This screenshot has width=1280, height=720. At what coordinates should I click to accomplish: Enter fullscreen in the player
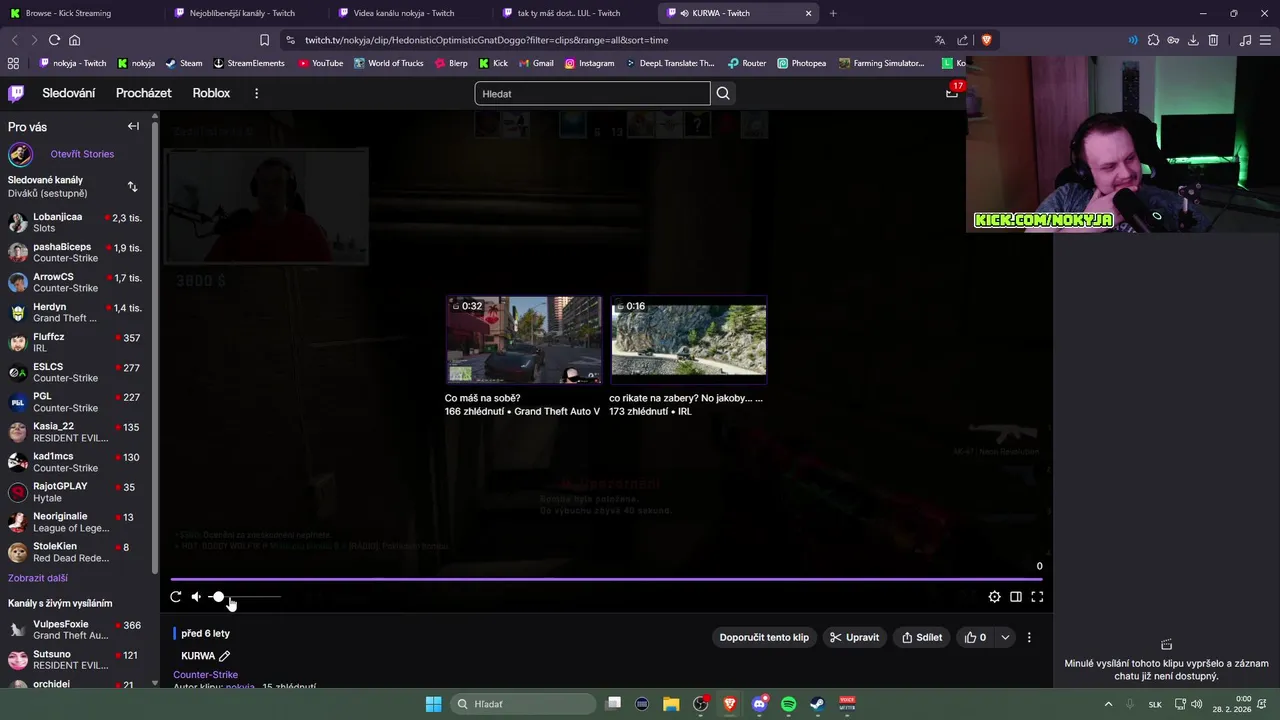pyautogui.click(x=1037, y=597)
